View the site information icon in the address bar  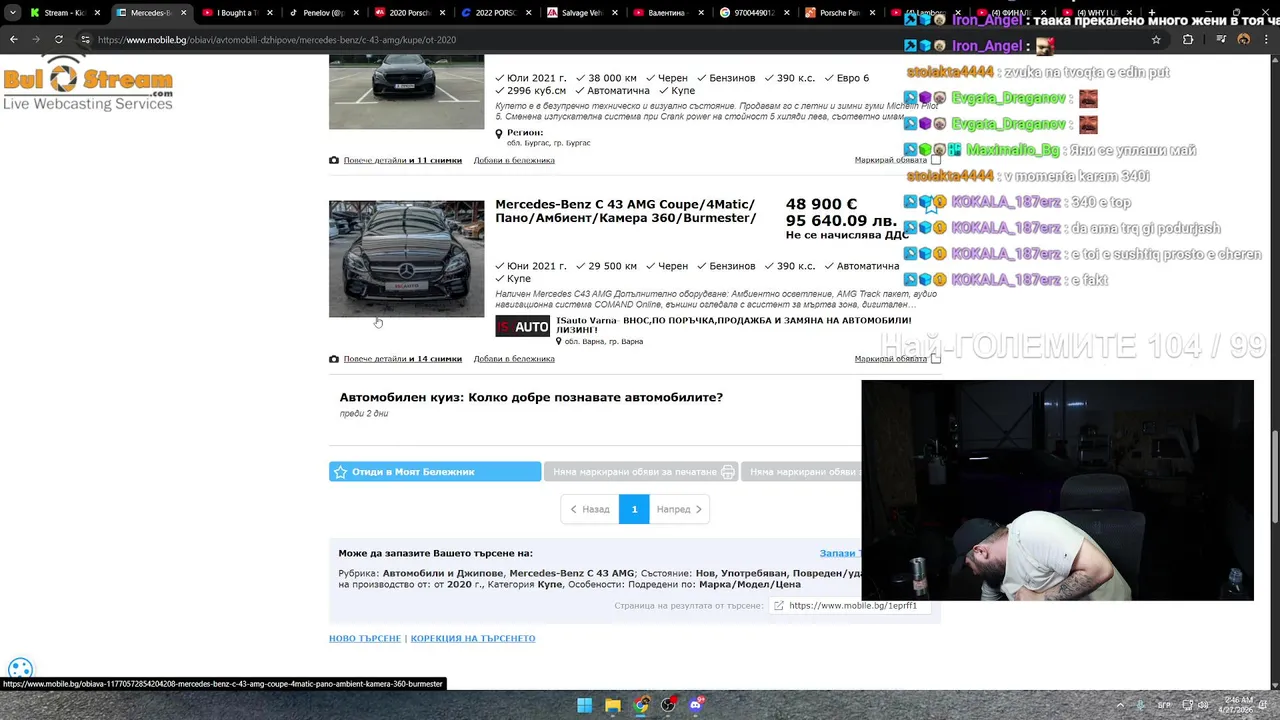(x=85, y=39)
